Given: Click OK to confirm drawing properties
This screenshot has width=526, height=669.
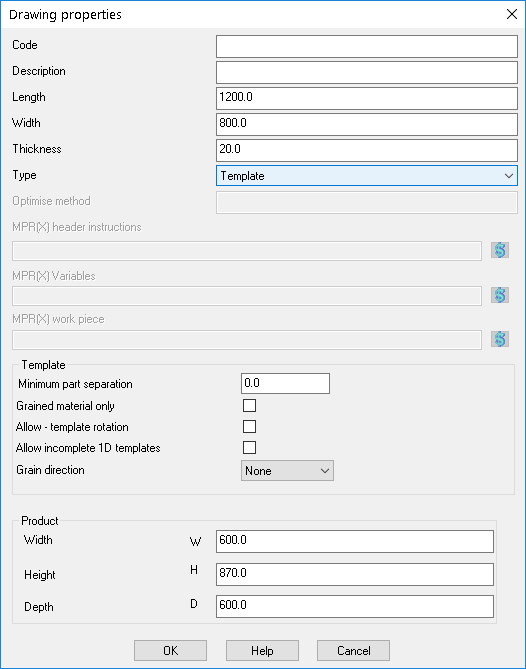Looking at the screenshot, I should pos(171,651).
